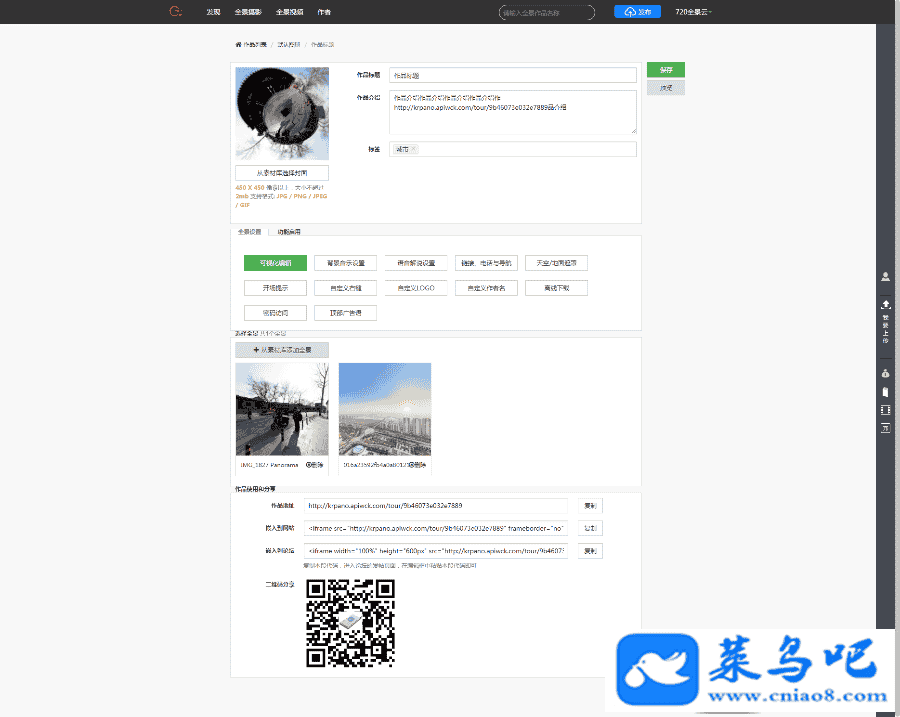Viewport: 900px width, 717px height.
Task: Click the green 保存 save button
Action: click(666, 70)
